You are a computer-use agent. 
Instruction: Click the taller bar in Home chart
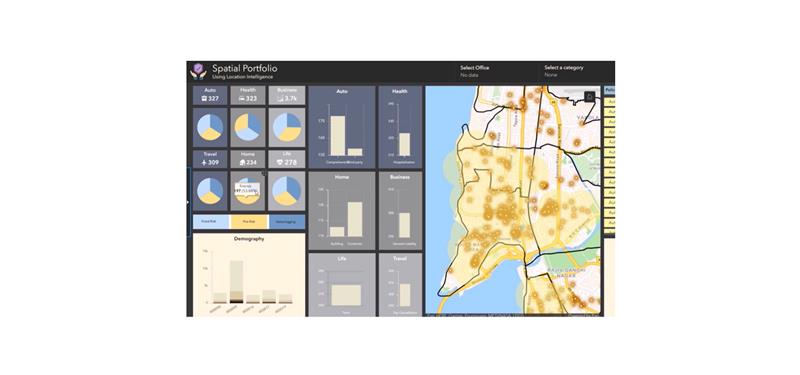[x=355, y=219]
